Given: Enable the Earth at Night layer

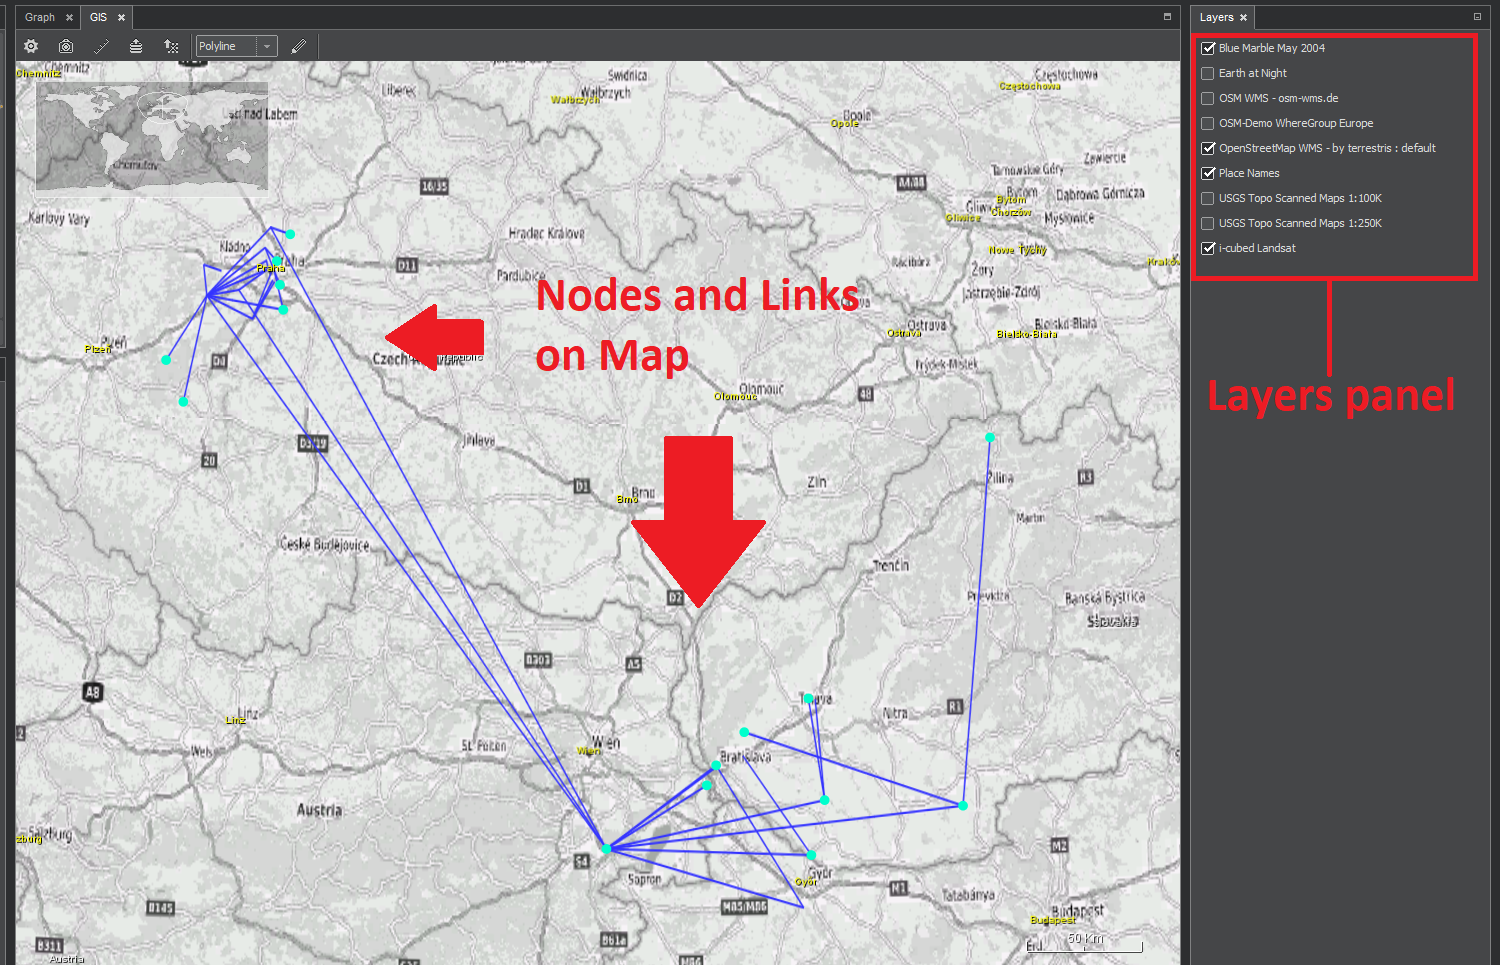Looking at the screenshot, I should pyautogui.click(x=1207, y=73).
